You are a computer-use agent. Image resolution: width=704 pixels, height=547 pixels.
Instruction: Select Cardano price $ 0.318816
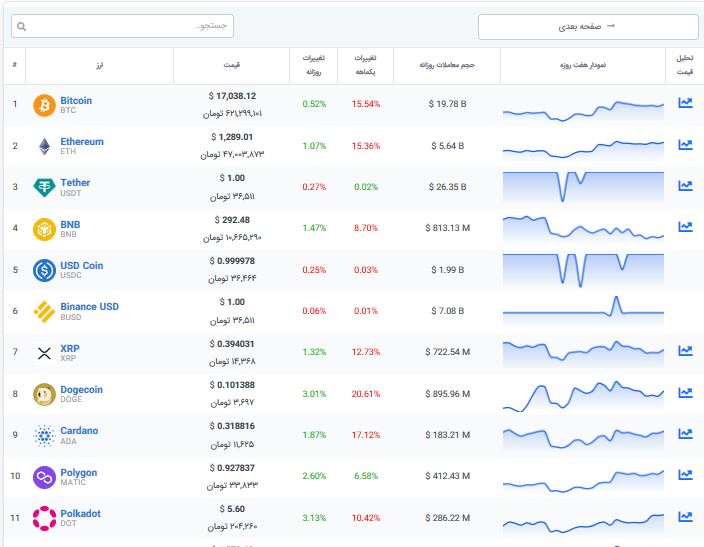pos(232,426)
